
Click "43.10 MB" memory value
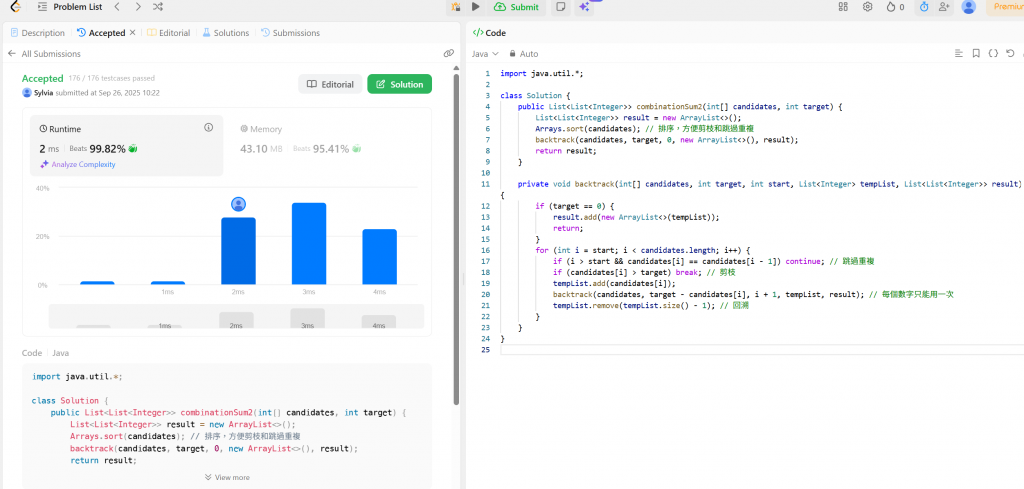(x=261, y=149)
